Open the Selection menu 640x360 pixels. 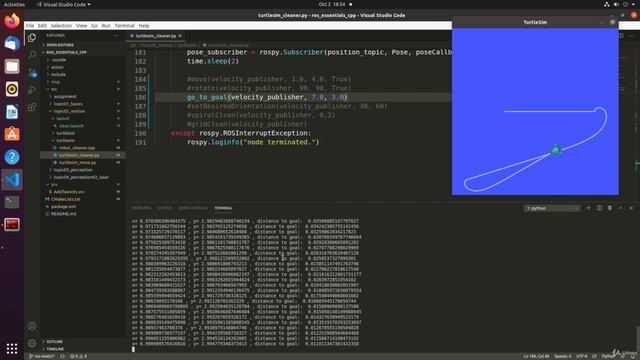click(x=61, y=25)
